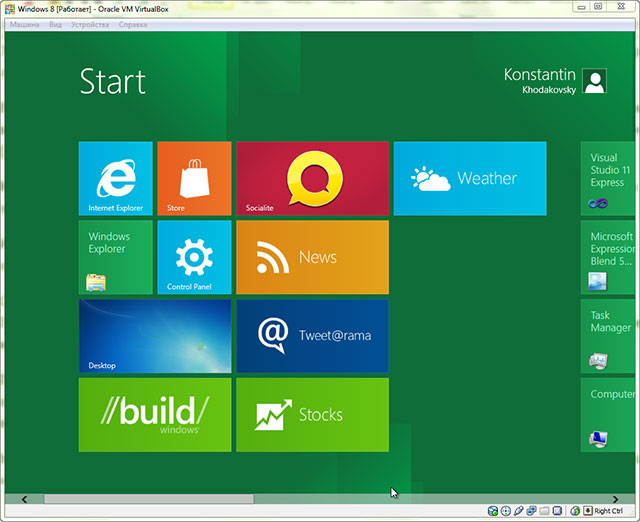Click the left scroll arrow
The height and width of the screenshot is (522, 640).
[x=24, y=499]
